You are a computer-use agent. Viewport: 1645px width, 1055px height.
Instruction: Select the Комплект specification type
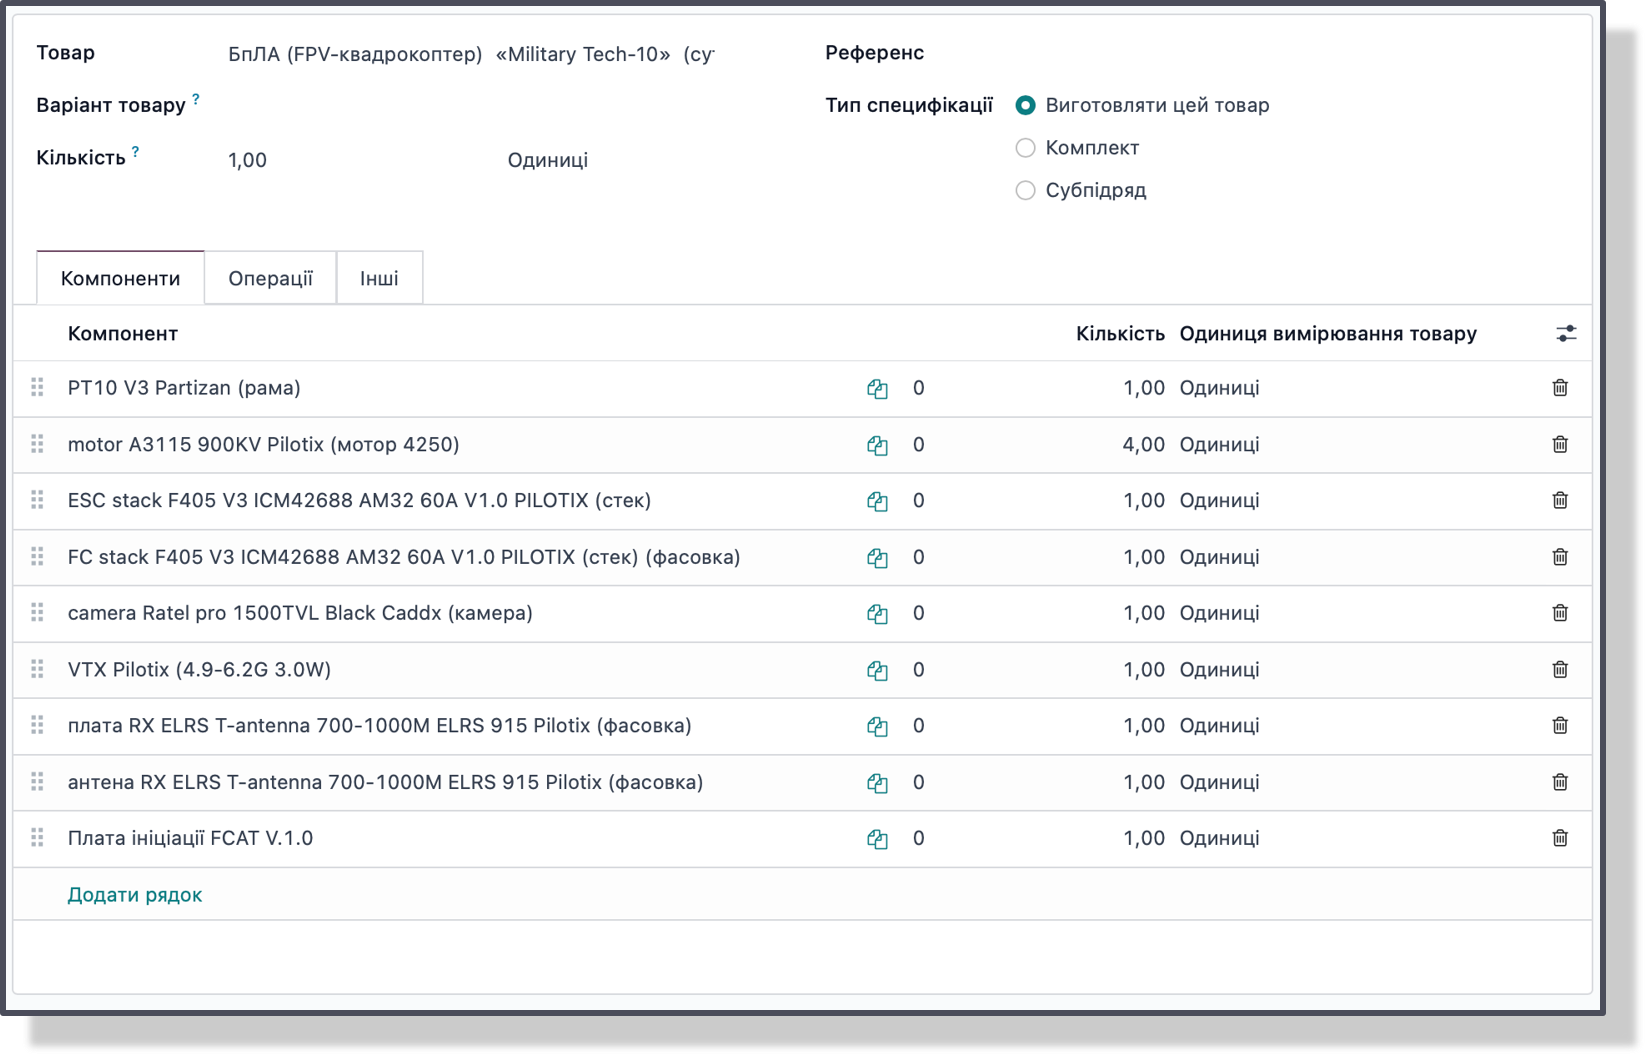pyautogui.click(x=1025, y=148)
